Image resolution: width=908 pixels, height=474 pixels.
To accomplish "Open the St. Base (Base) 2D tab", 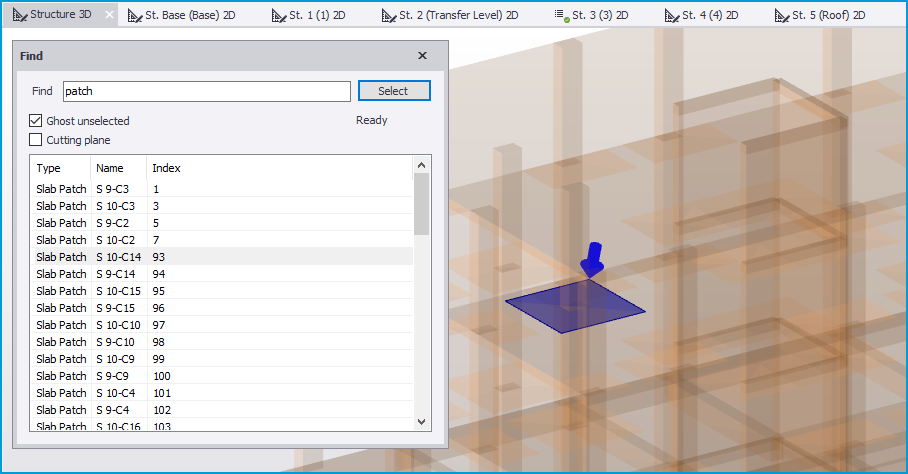I will pyautogui.click(x=181, y=15).
